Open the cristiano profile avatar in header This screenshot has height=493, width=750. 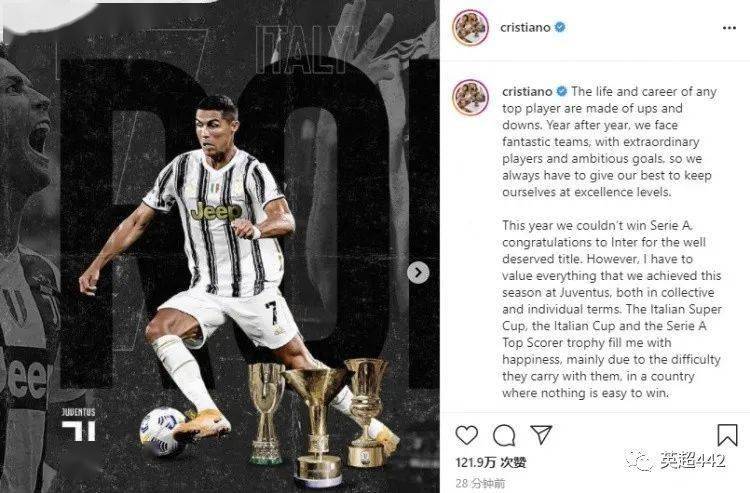(470, 28)
